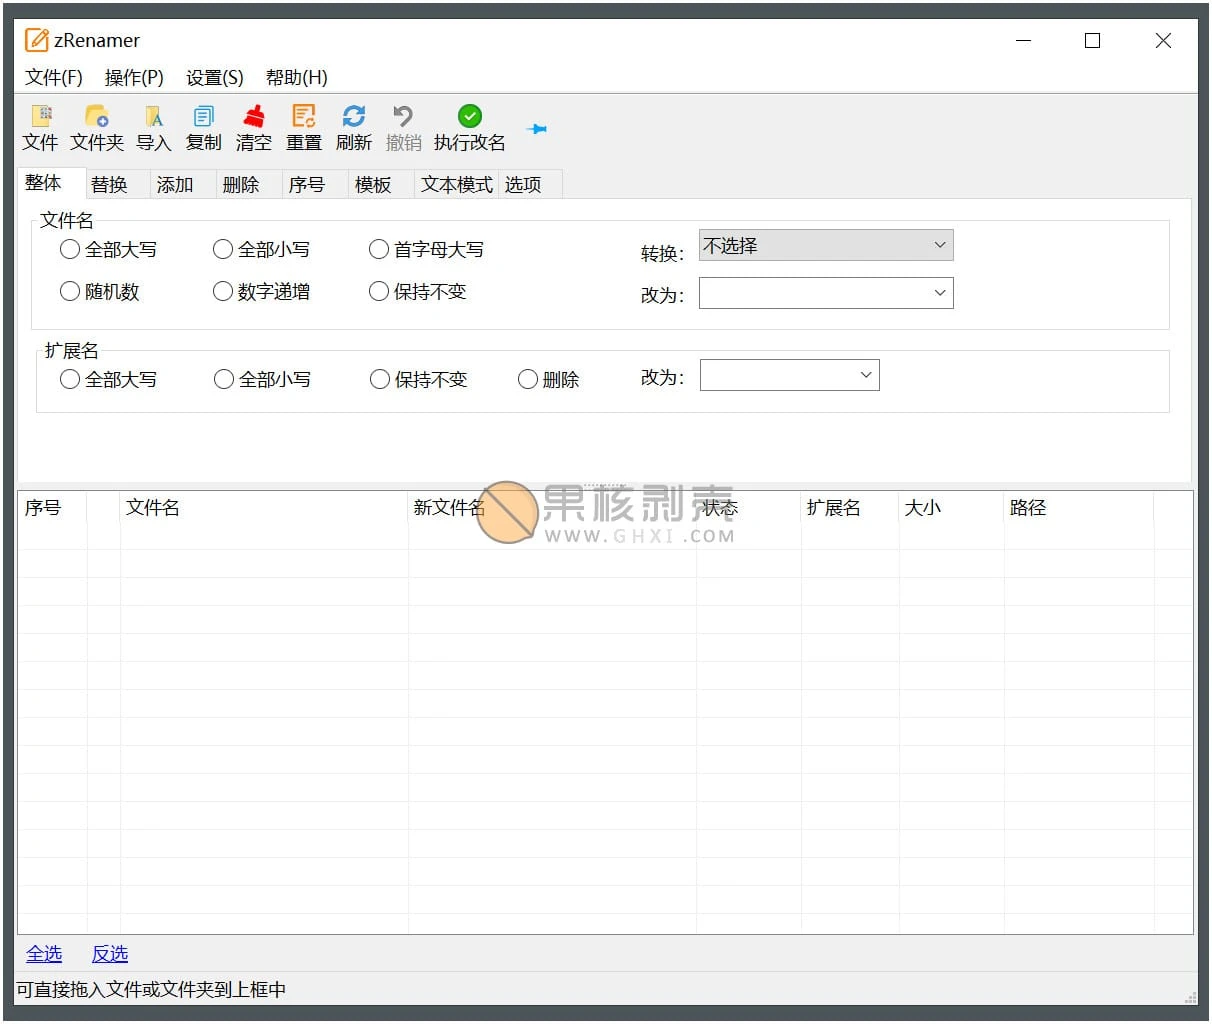
Task: Click the zRenamer app icon in title bar
Action: (x=37, y=40)
